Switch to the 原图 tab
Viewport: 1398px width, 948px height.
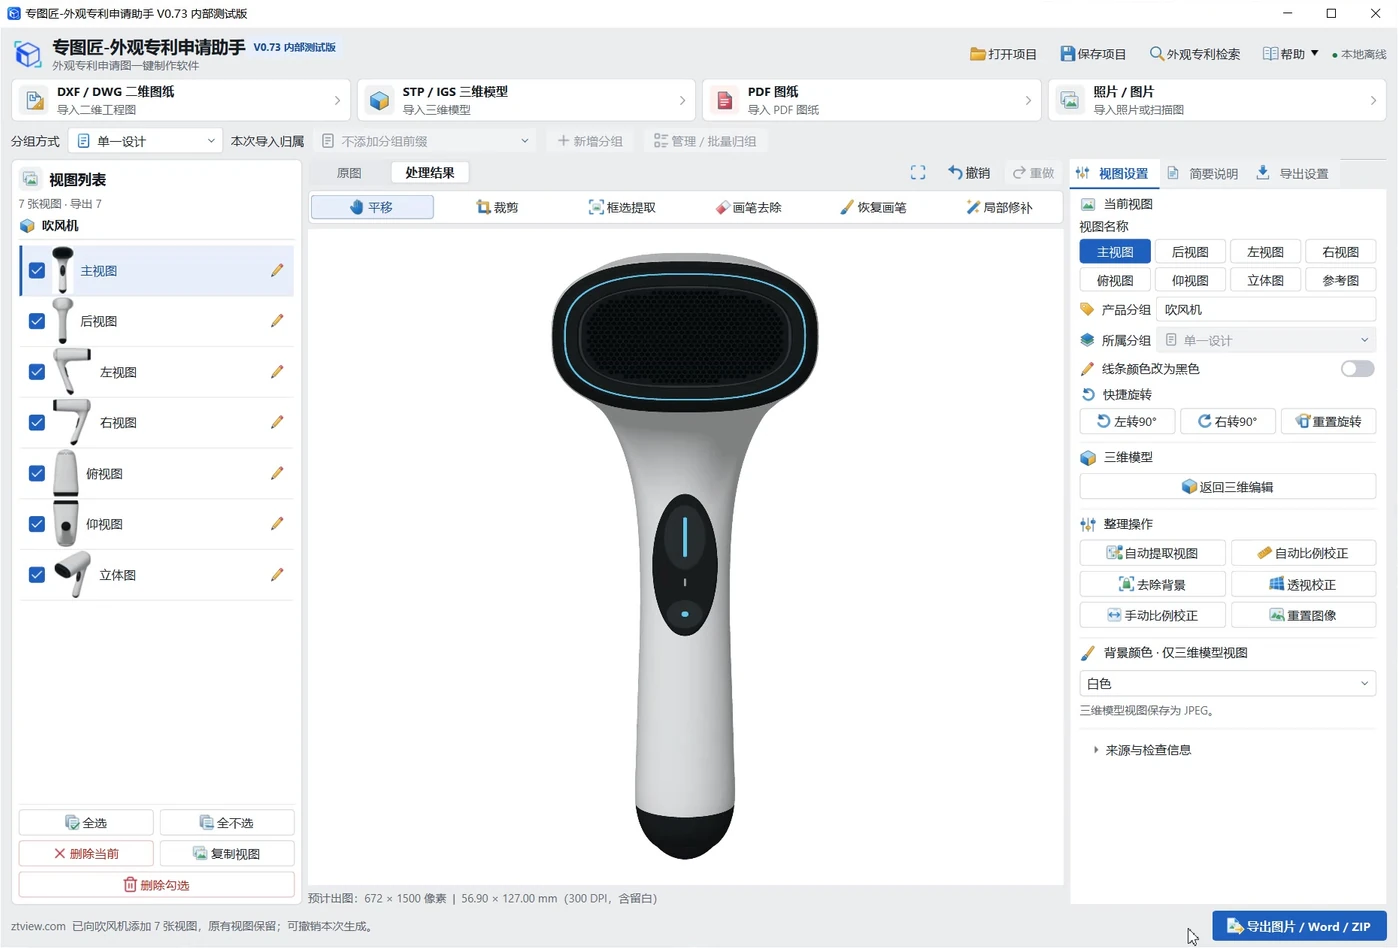[x=349, y=173]
